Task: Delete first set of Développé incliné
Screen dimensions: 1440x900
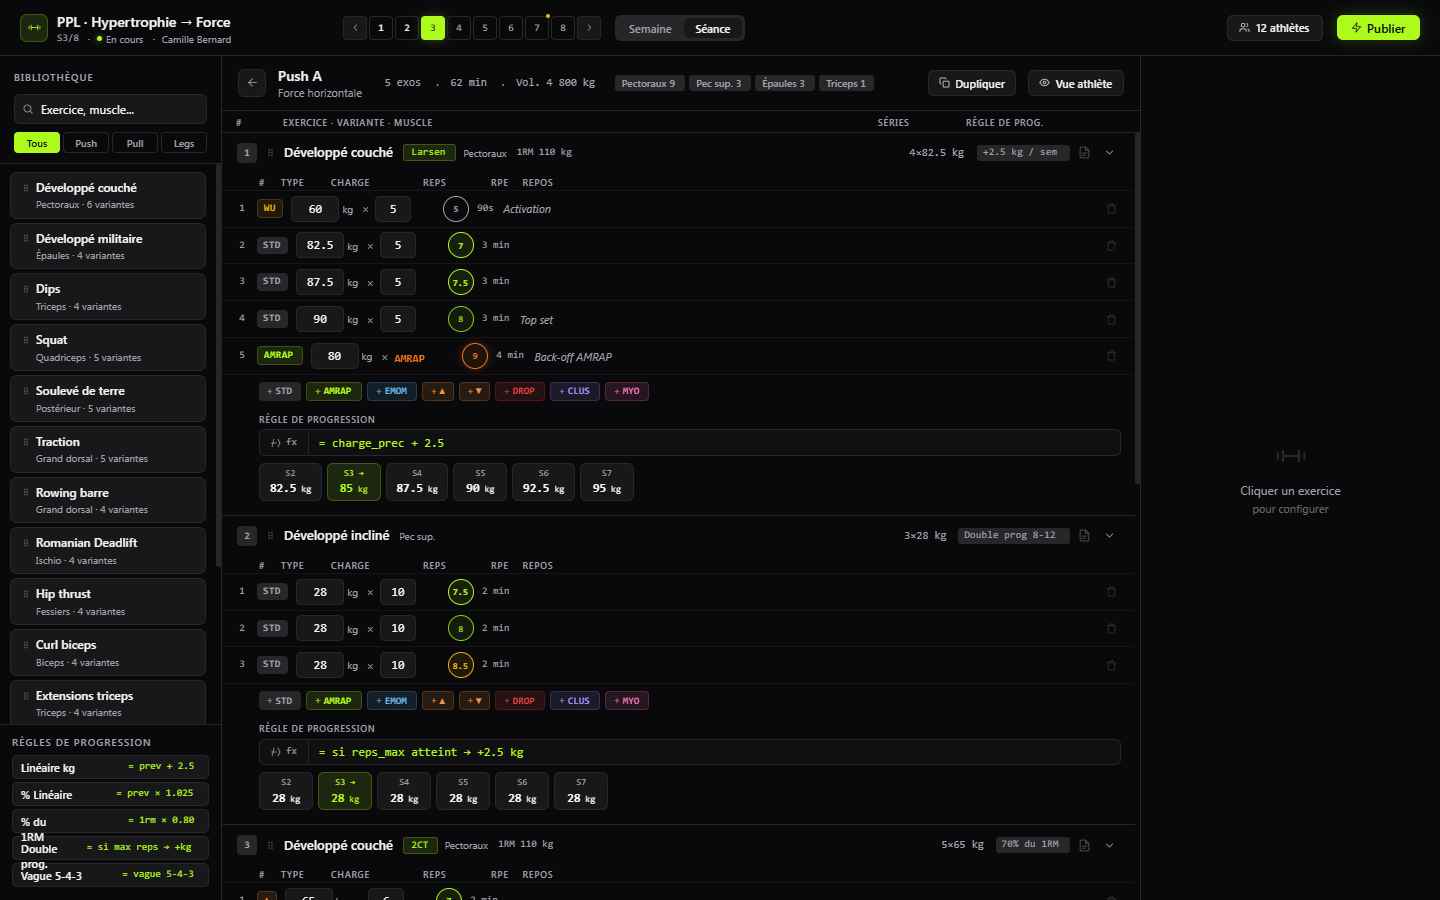Action: [1111, 592]
